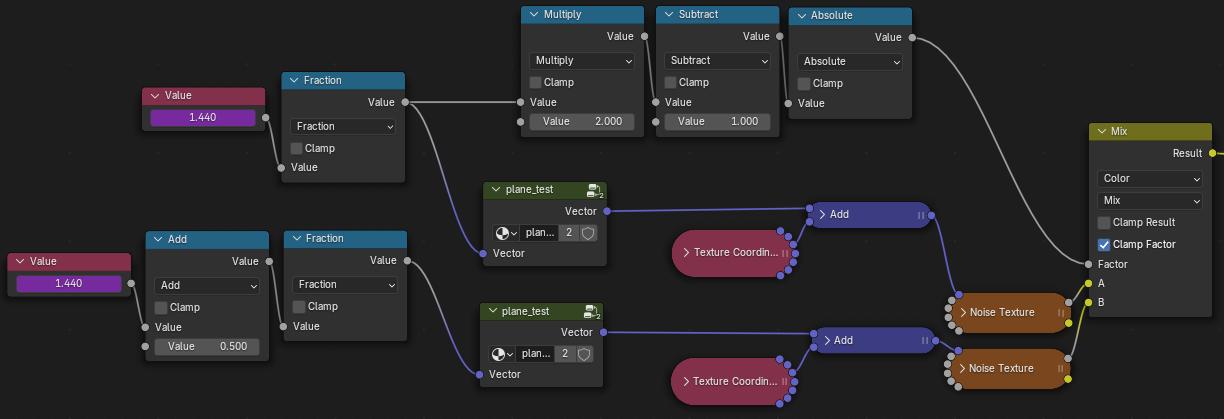Open node tree browser on upper plane_test node
The height and width of the screenshot is (419, 1224).
[x=504, y=232]
